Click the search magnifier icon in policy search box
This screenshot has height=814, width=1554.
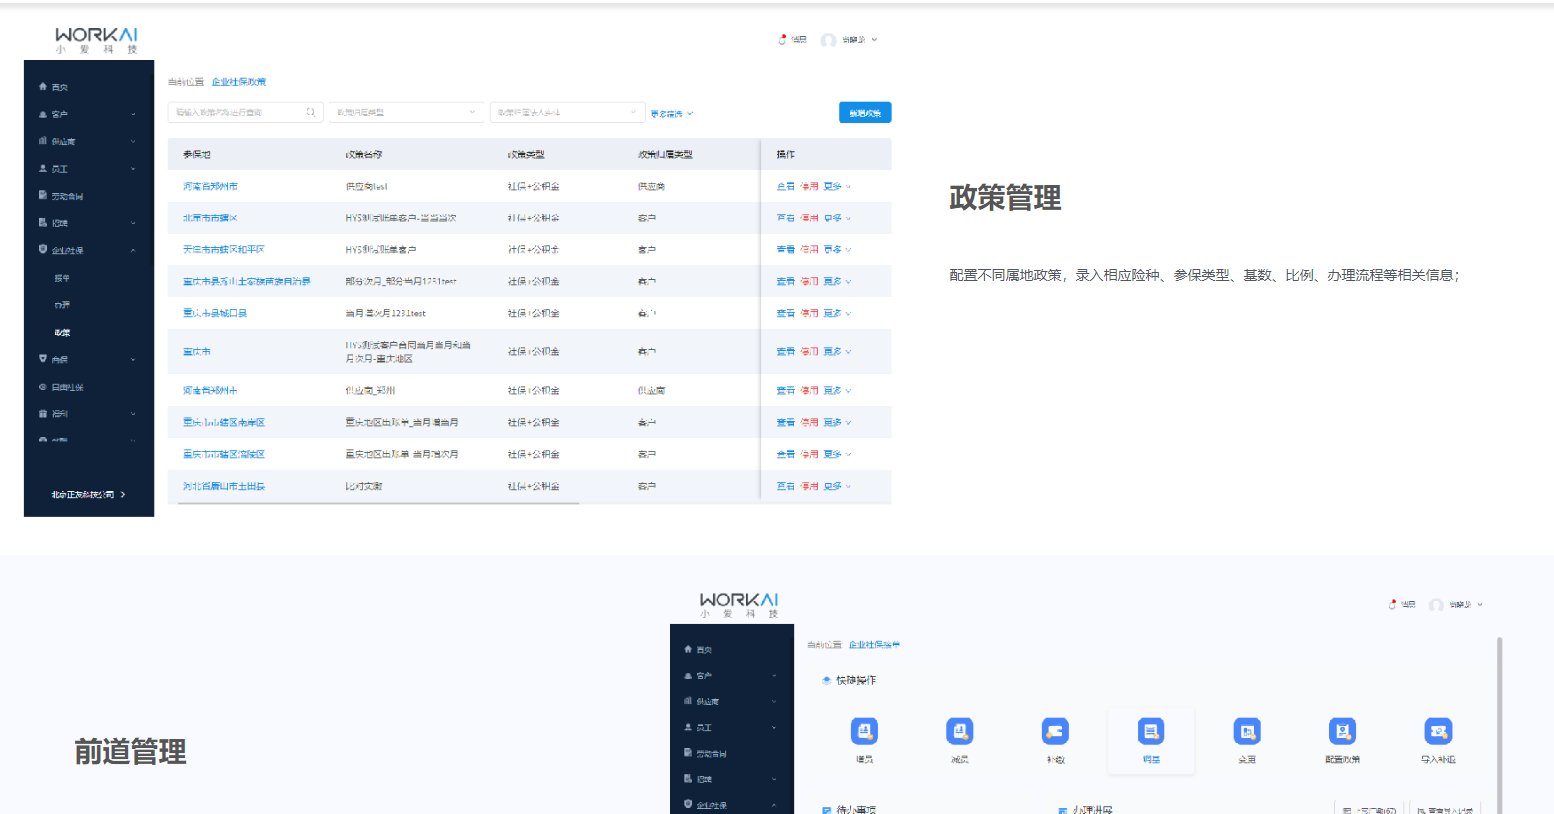(311, 112)
